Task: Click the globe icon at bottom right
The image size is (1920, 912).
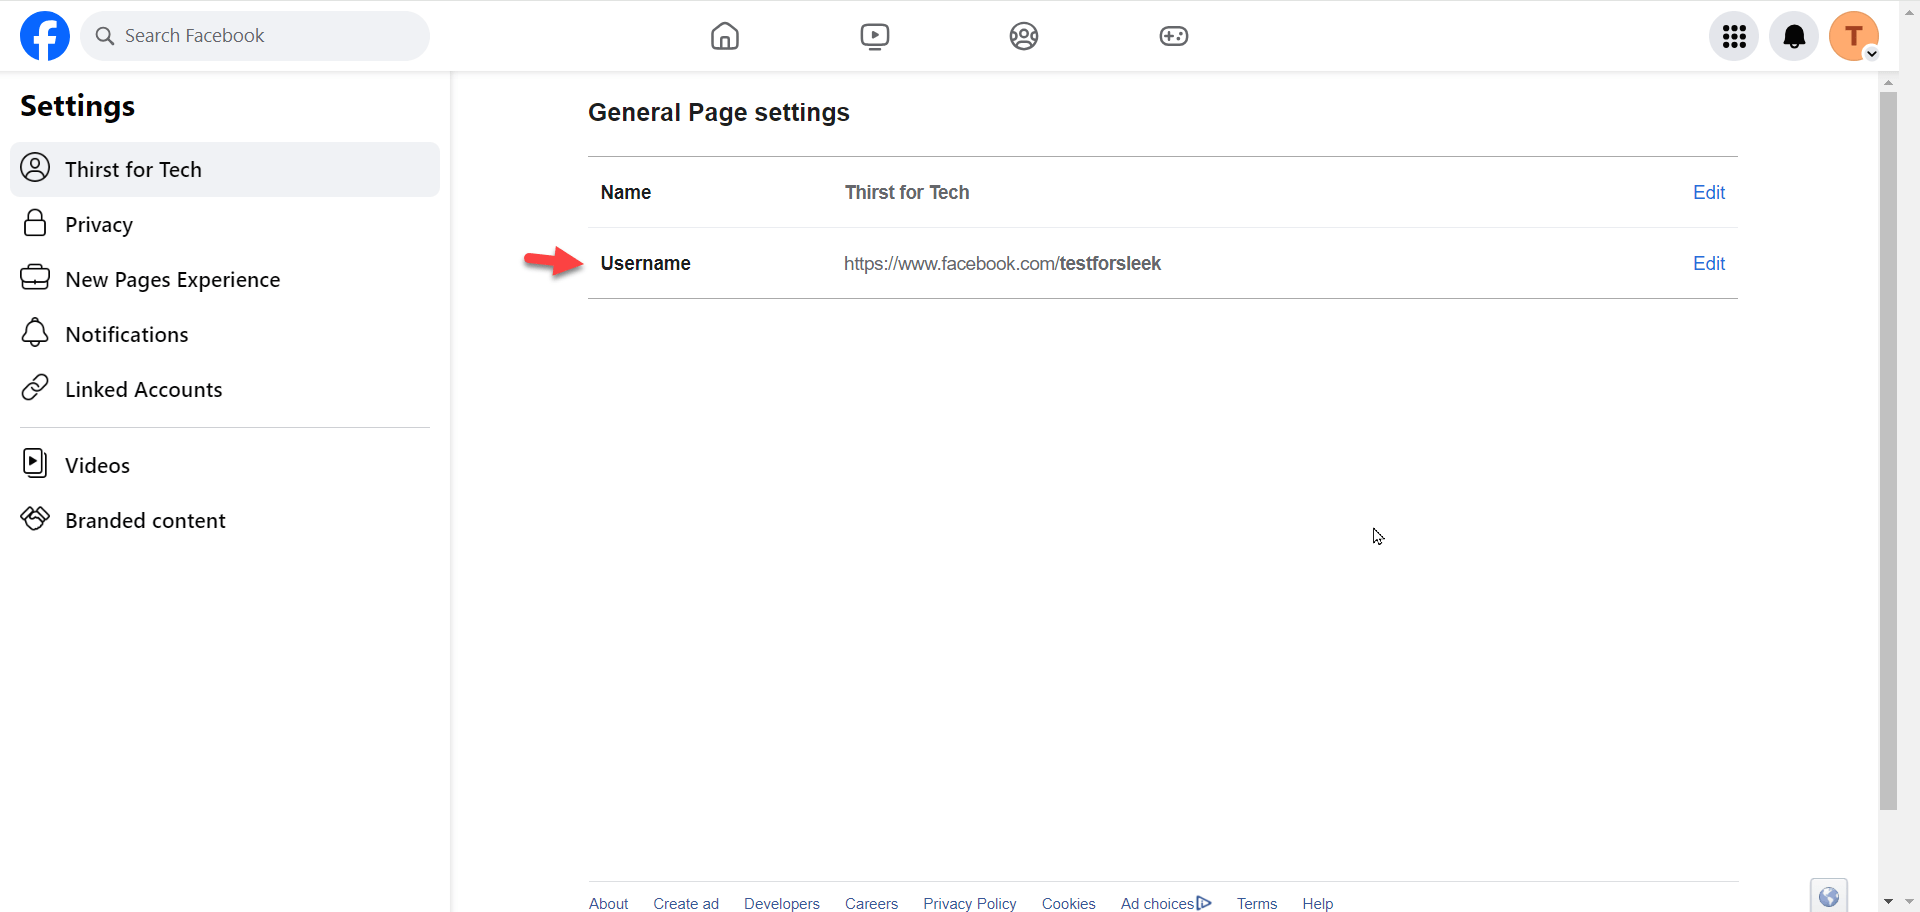Action: [1828, 896]
